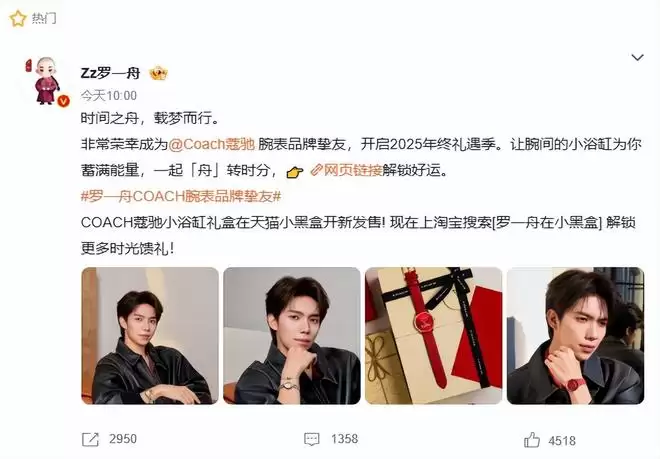Viewport: 660px width, 459px height.
Task: Like the post with thumbs-up icon
Action: click(x=532, y=440)
